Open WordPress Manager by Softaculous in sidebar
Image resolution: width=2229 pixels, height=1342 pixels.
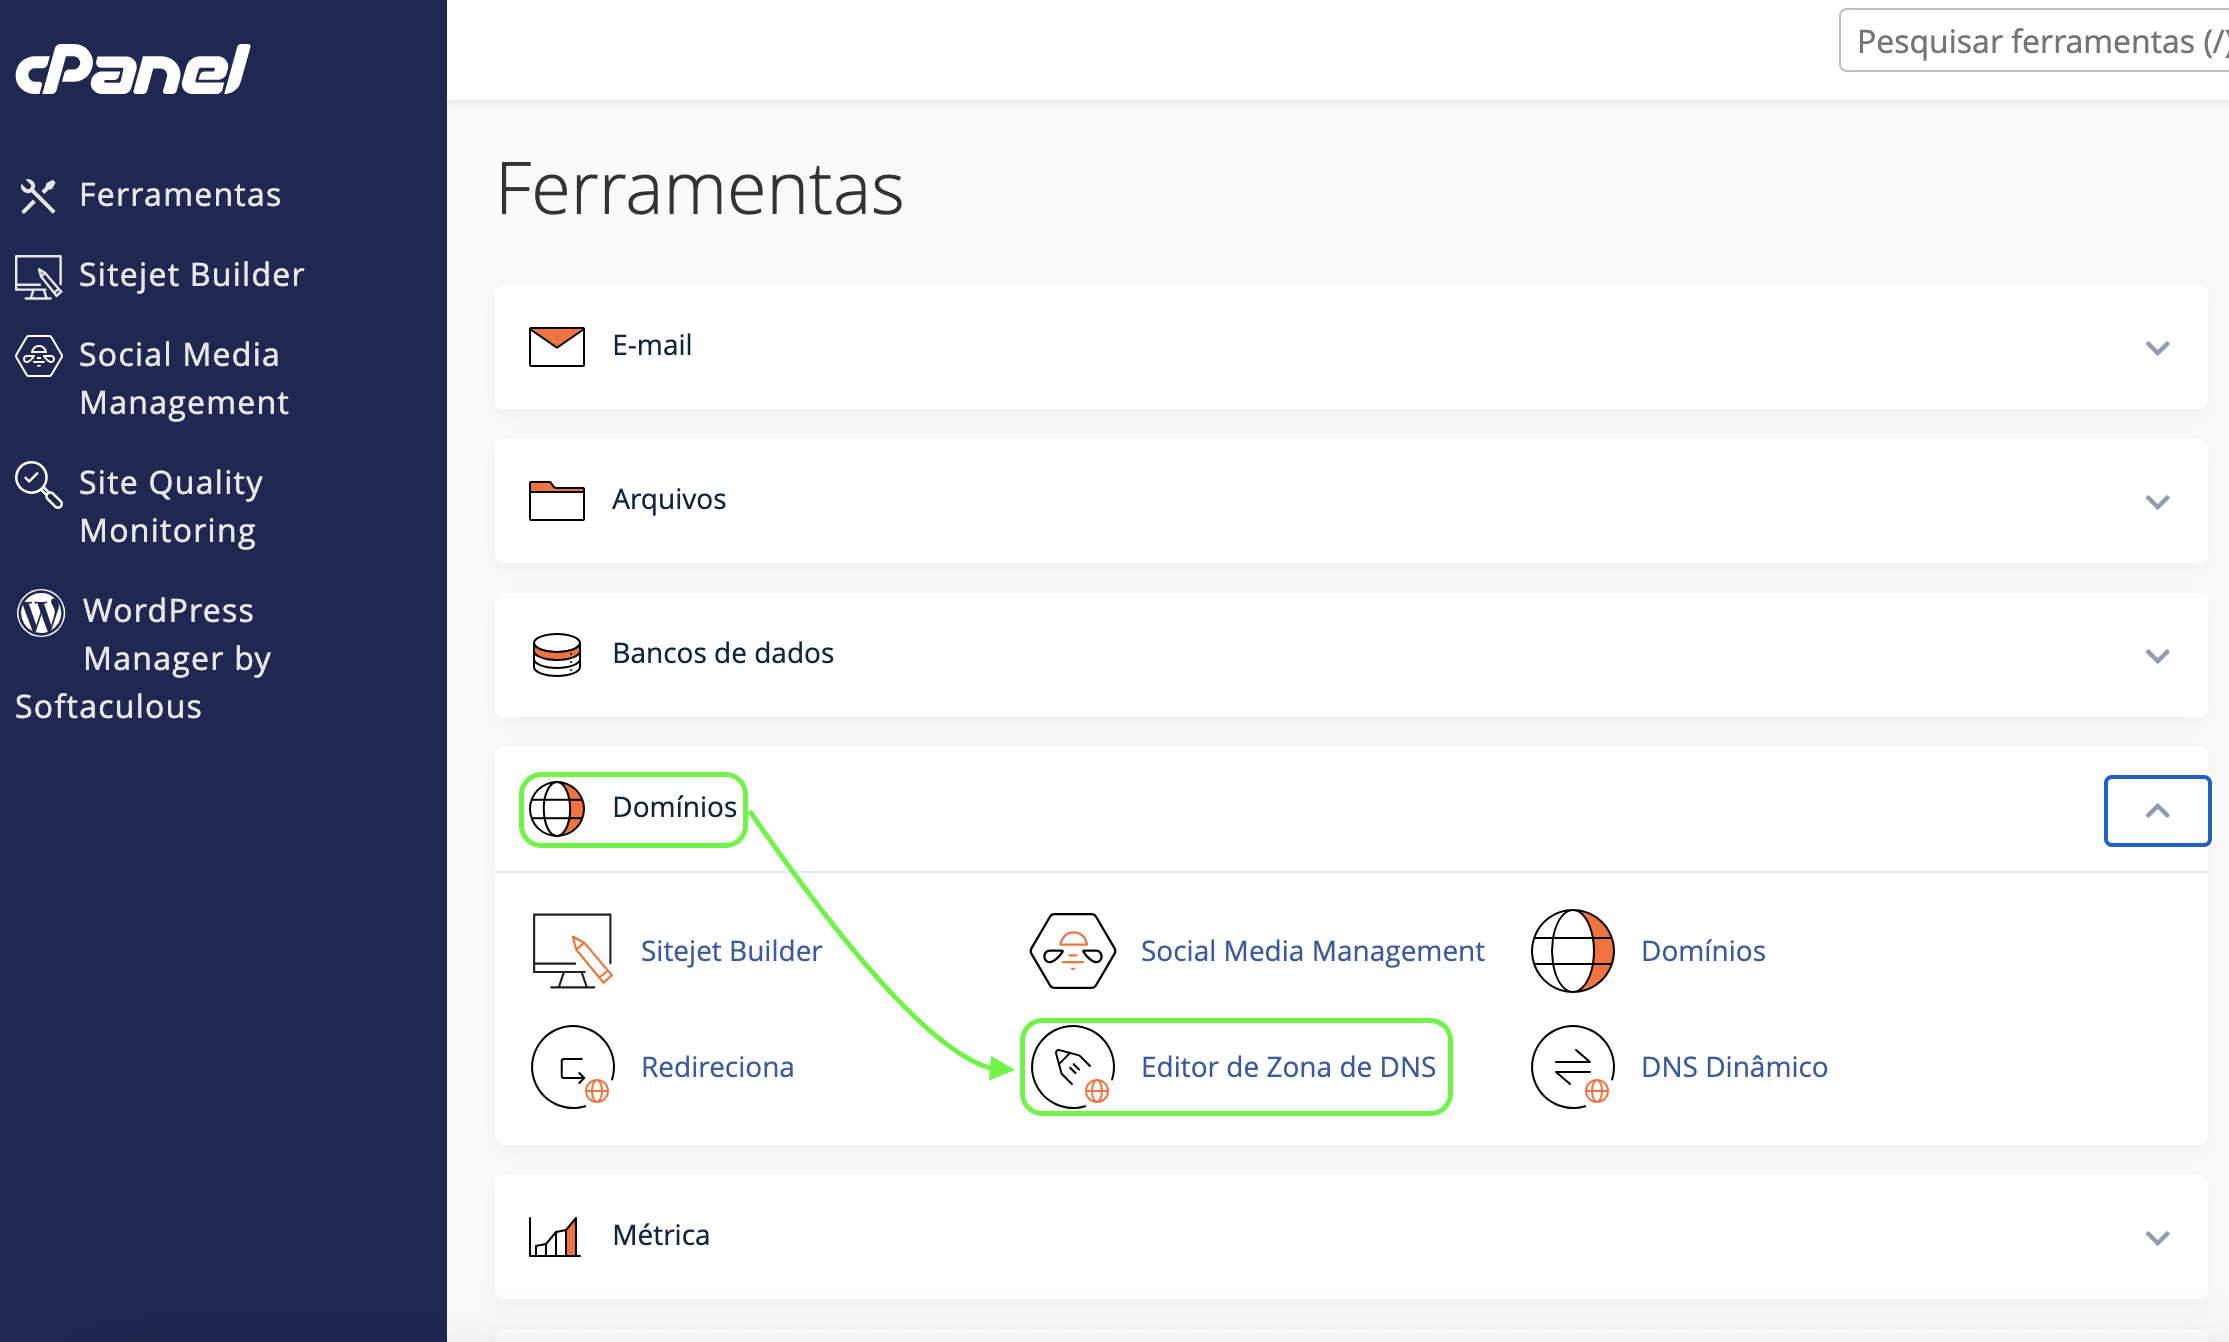(144, 658)
